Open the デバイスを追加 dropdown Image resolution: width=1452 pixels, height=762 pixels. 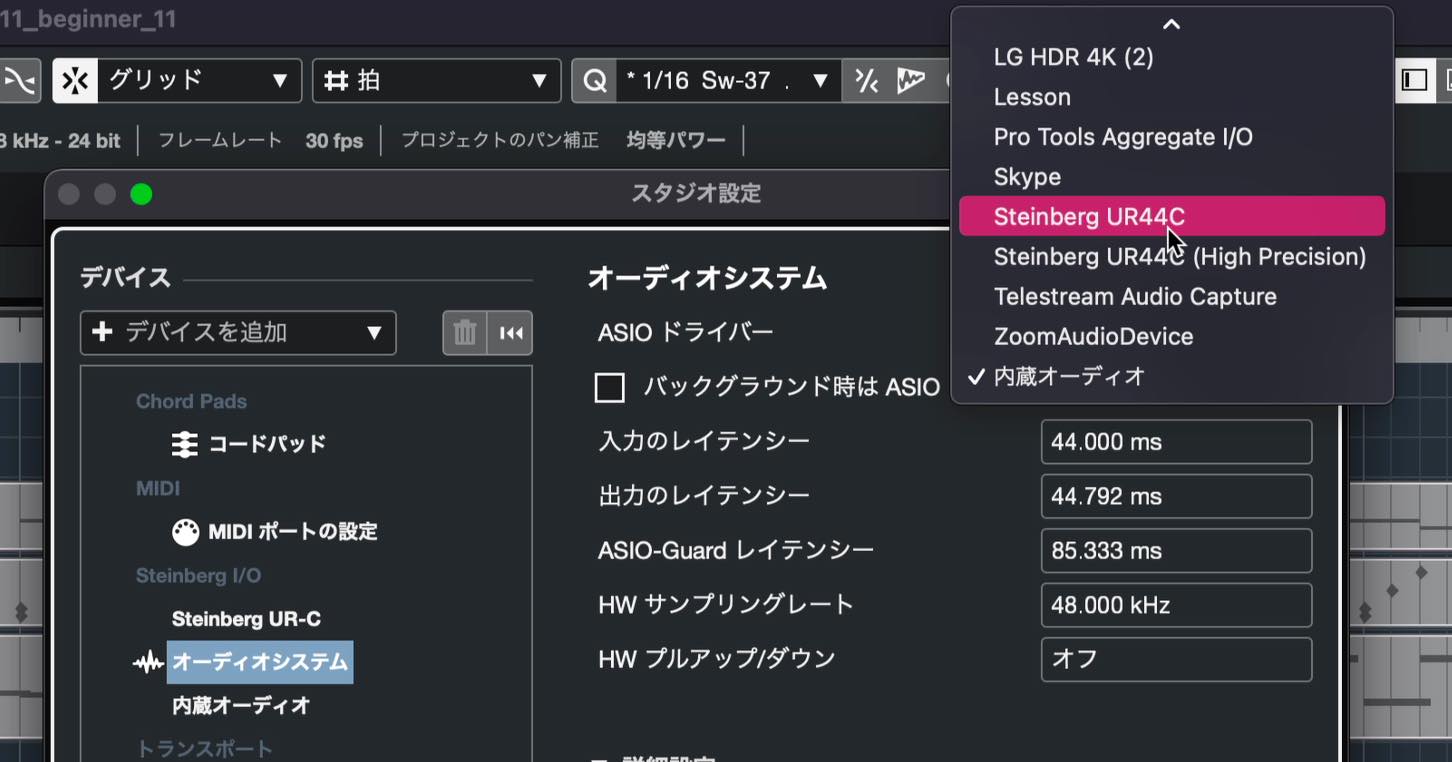pos(238,333)
